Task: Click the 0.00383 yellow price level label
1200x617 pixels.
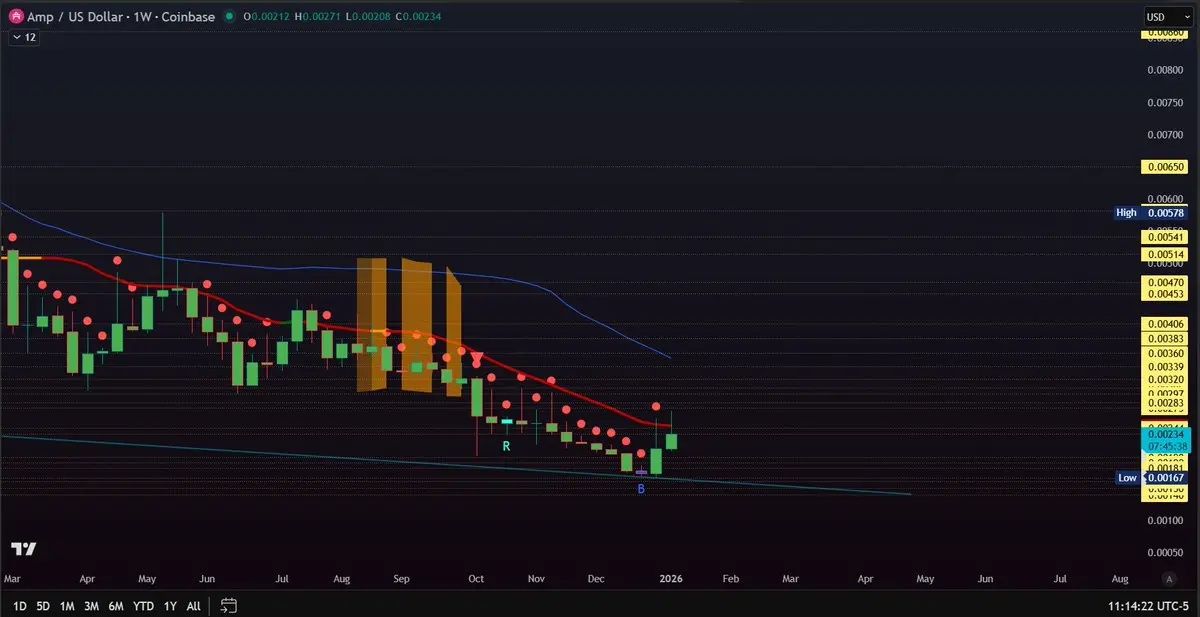Action: pyautogui.click(x=1163, y=339)
